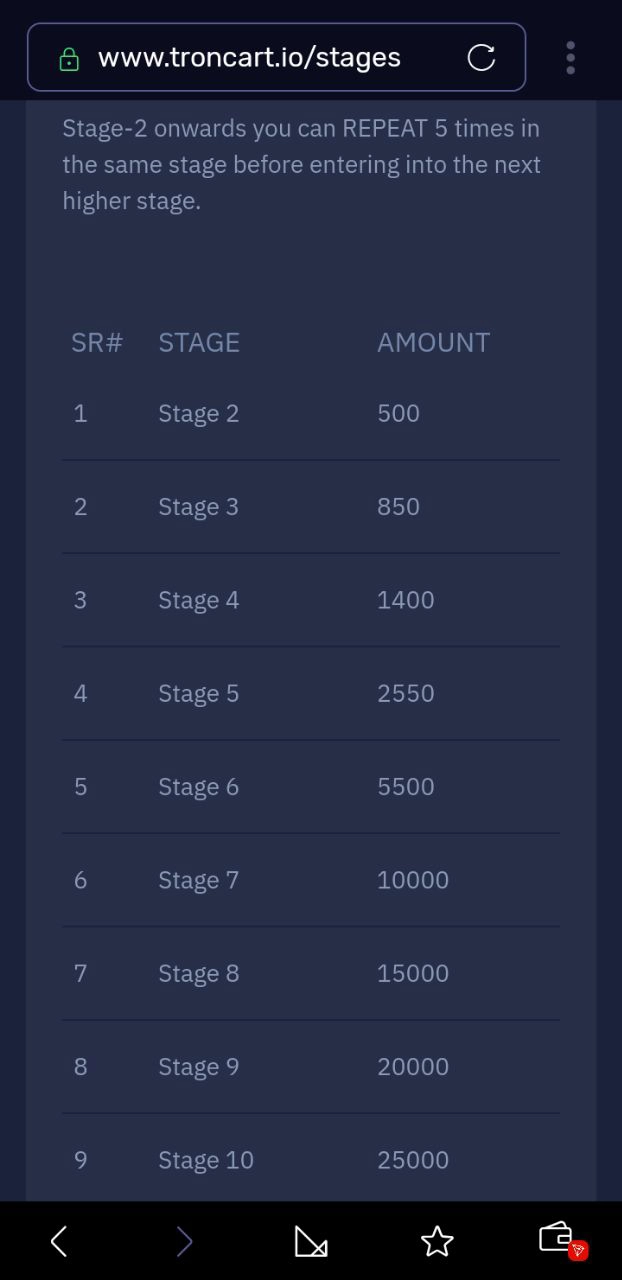
Task: Open the three-dot browser menu
Action: pos(570,58)
